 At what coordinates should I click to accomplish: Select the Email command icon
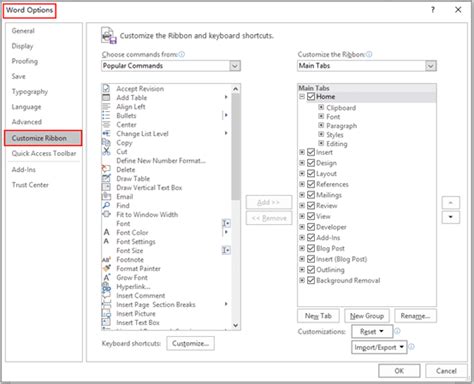coord(106,196)
